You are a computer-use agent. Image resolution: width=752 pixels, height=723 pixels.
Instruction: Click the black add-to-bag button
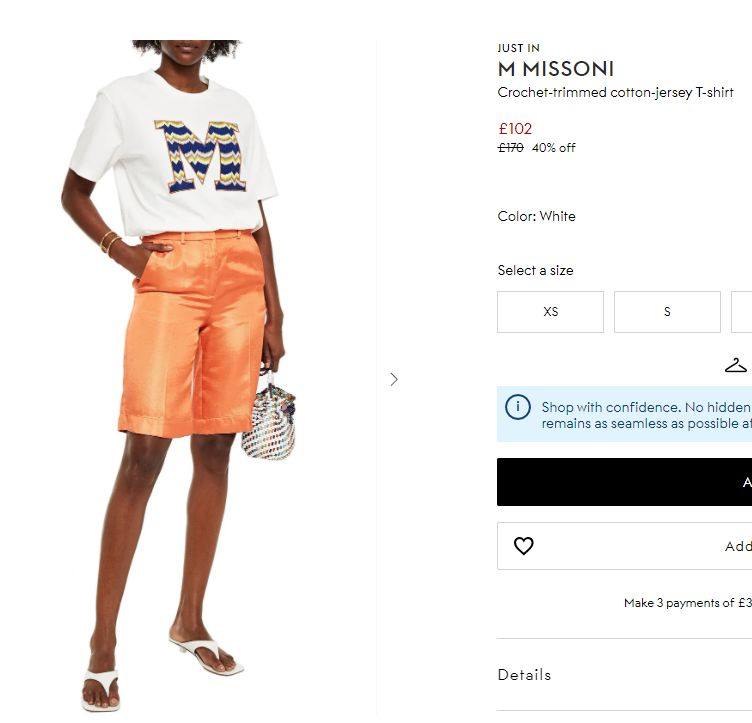[x=624, y=482]
